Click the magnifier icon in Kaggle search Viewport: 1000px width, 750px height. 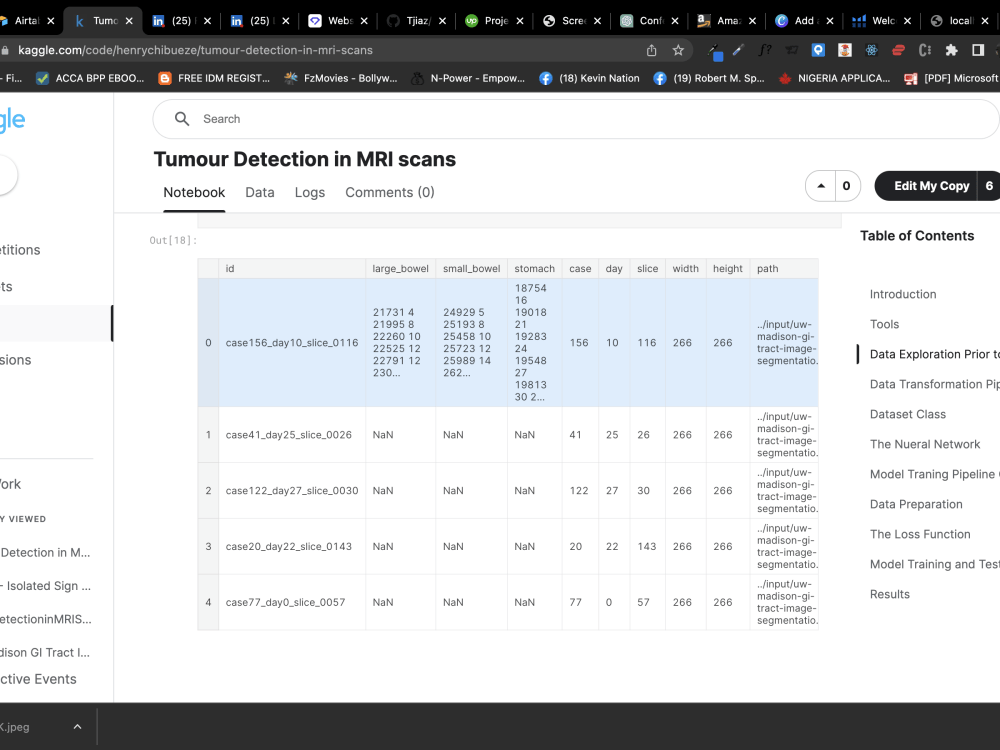click(x=182, y=119)
